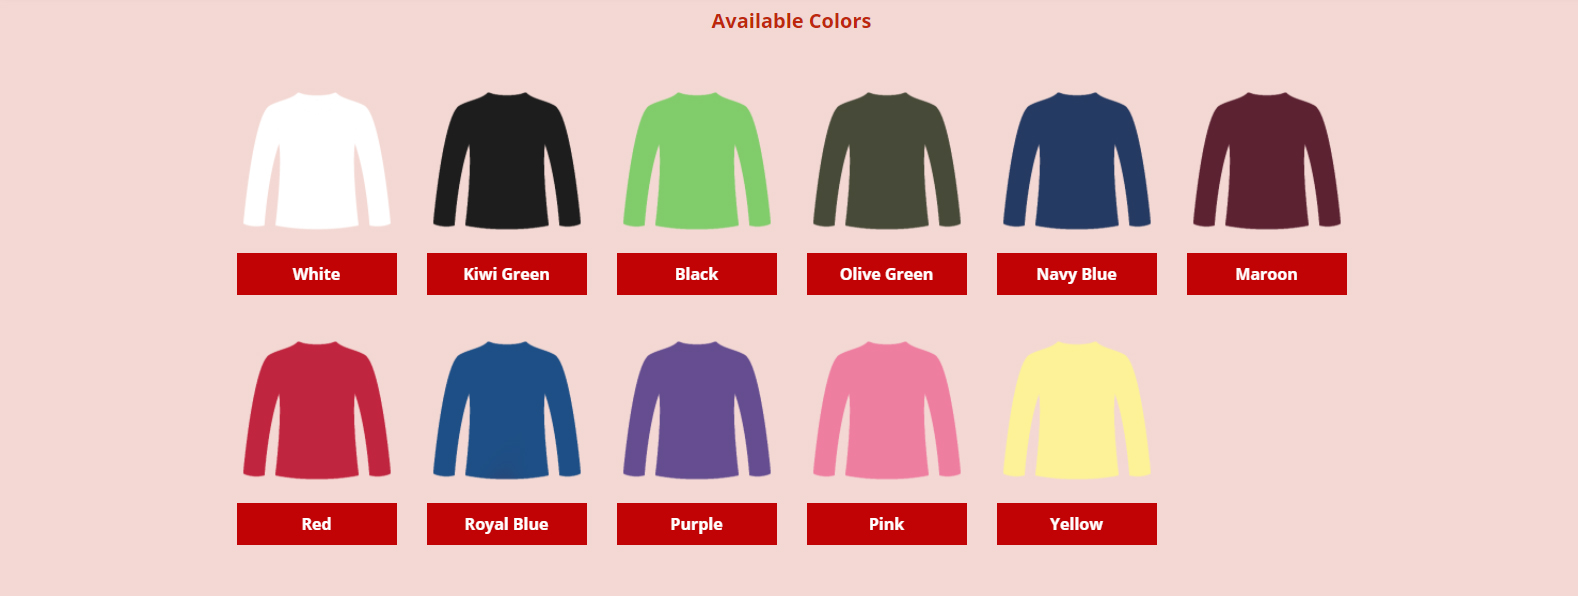Select the yellow sweatshirt image
The image size is (1578, 596).
tap(1077, 410)
